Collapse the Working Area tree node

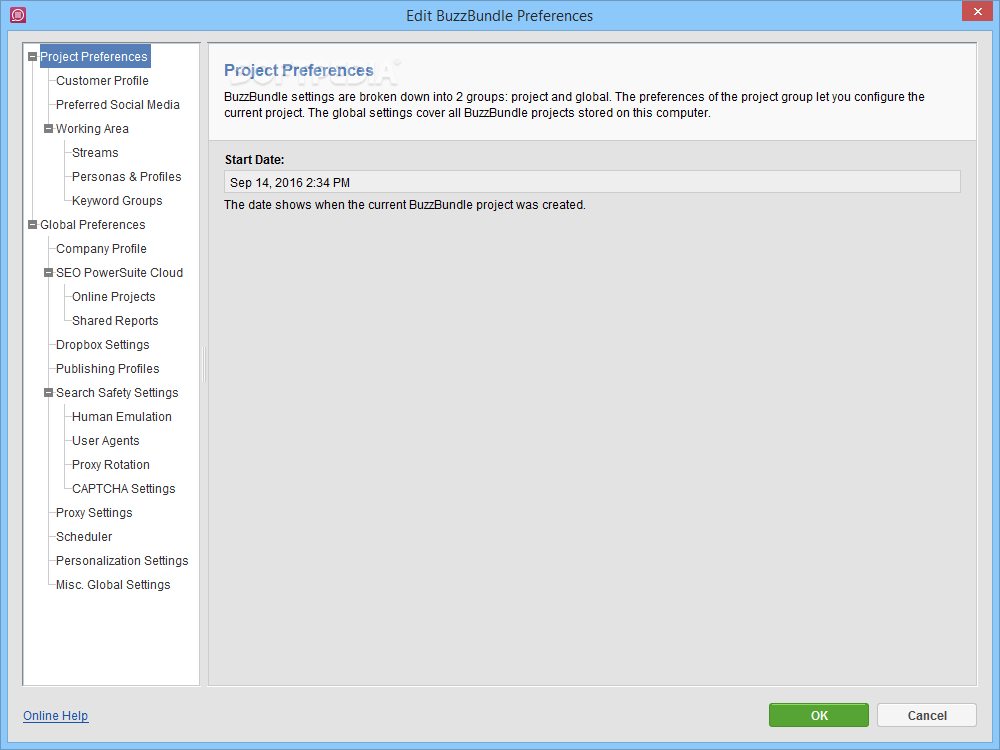(48, 129)
